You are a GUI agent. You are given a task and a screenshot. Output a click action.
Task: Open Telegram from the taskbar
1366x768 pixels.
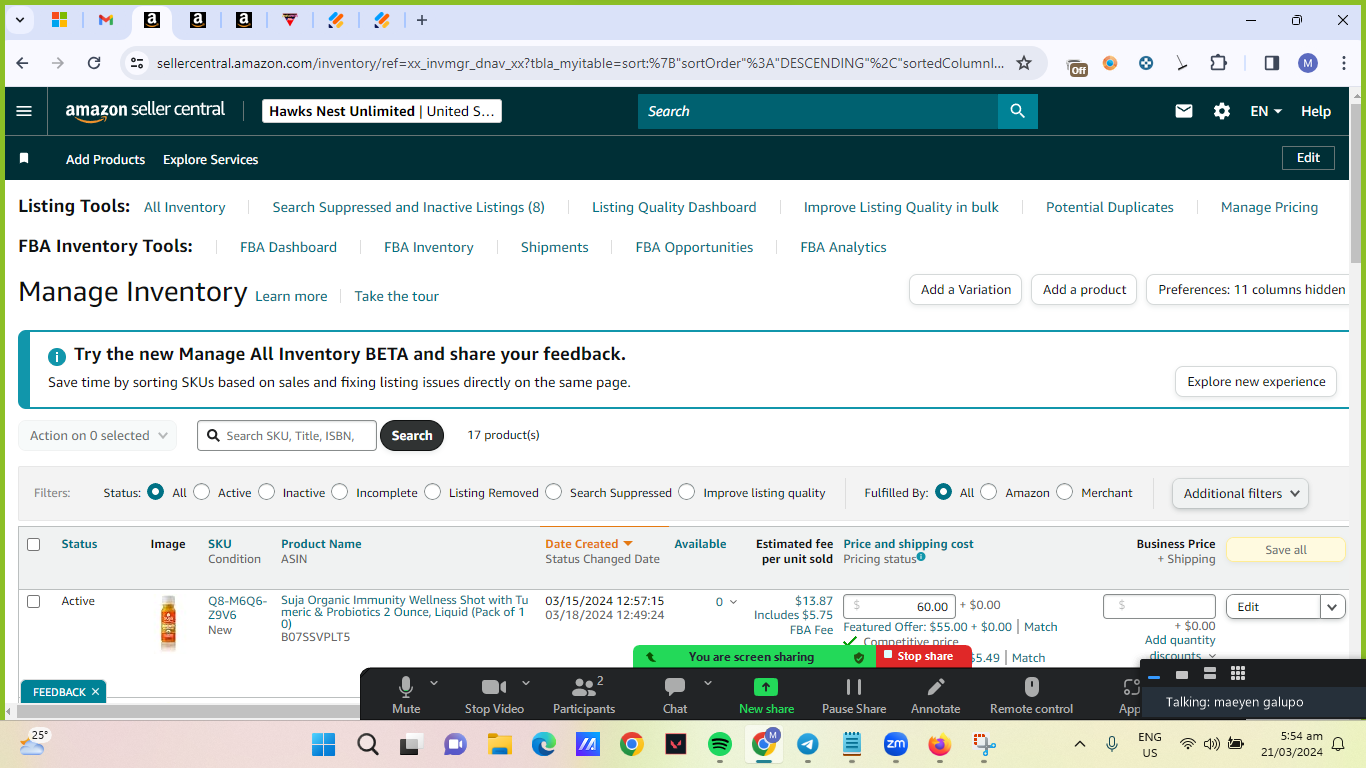click(x=808, y=744)
